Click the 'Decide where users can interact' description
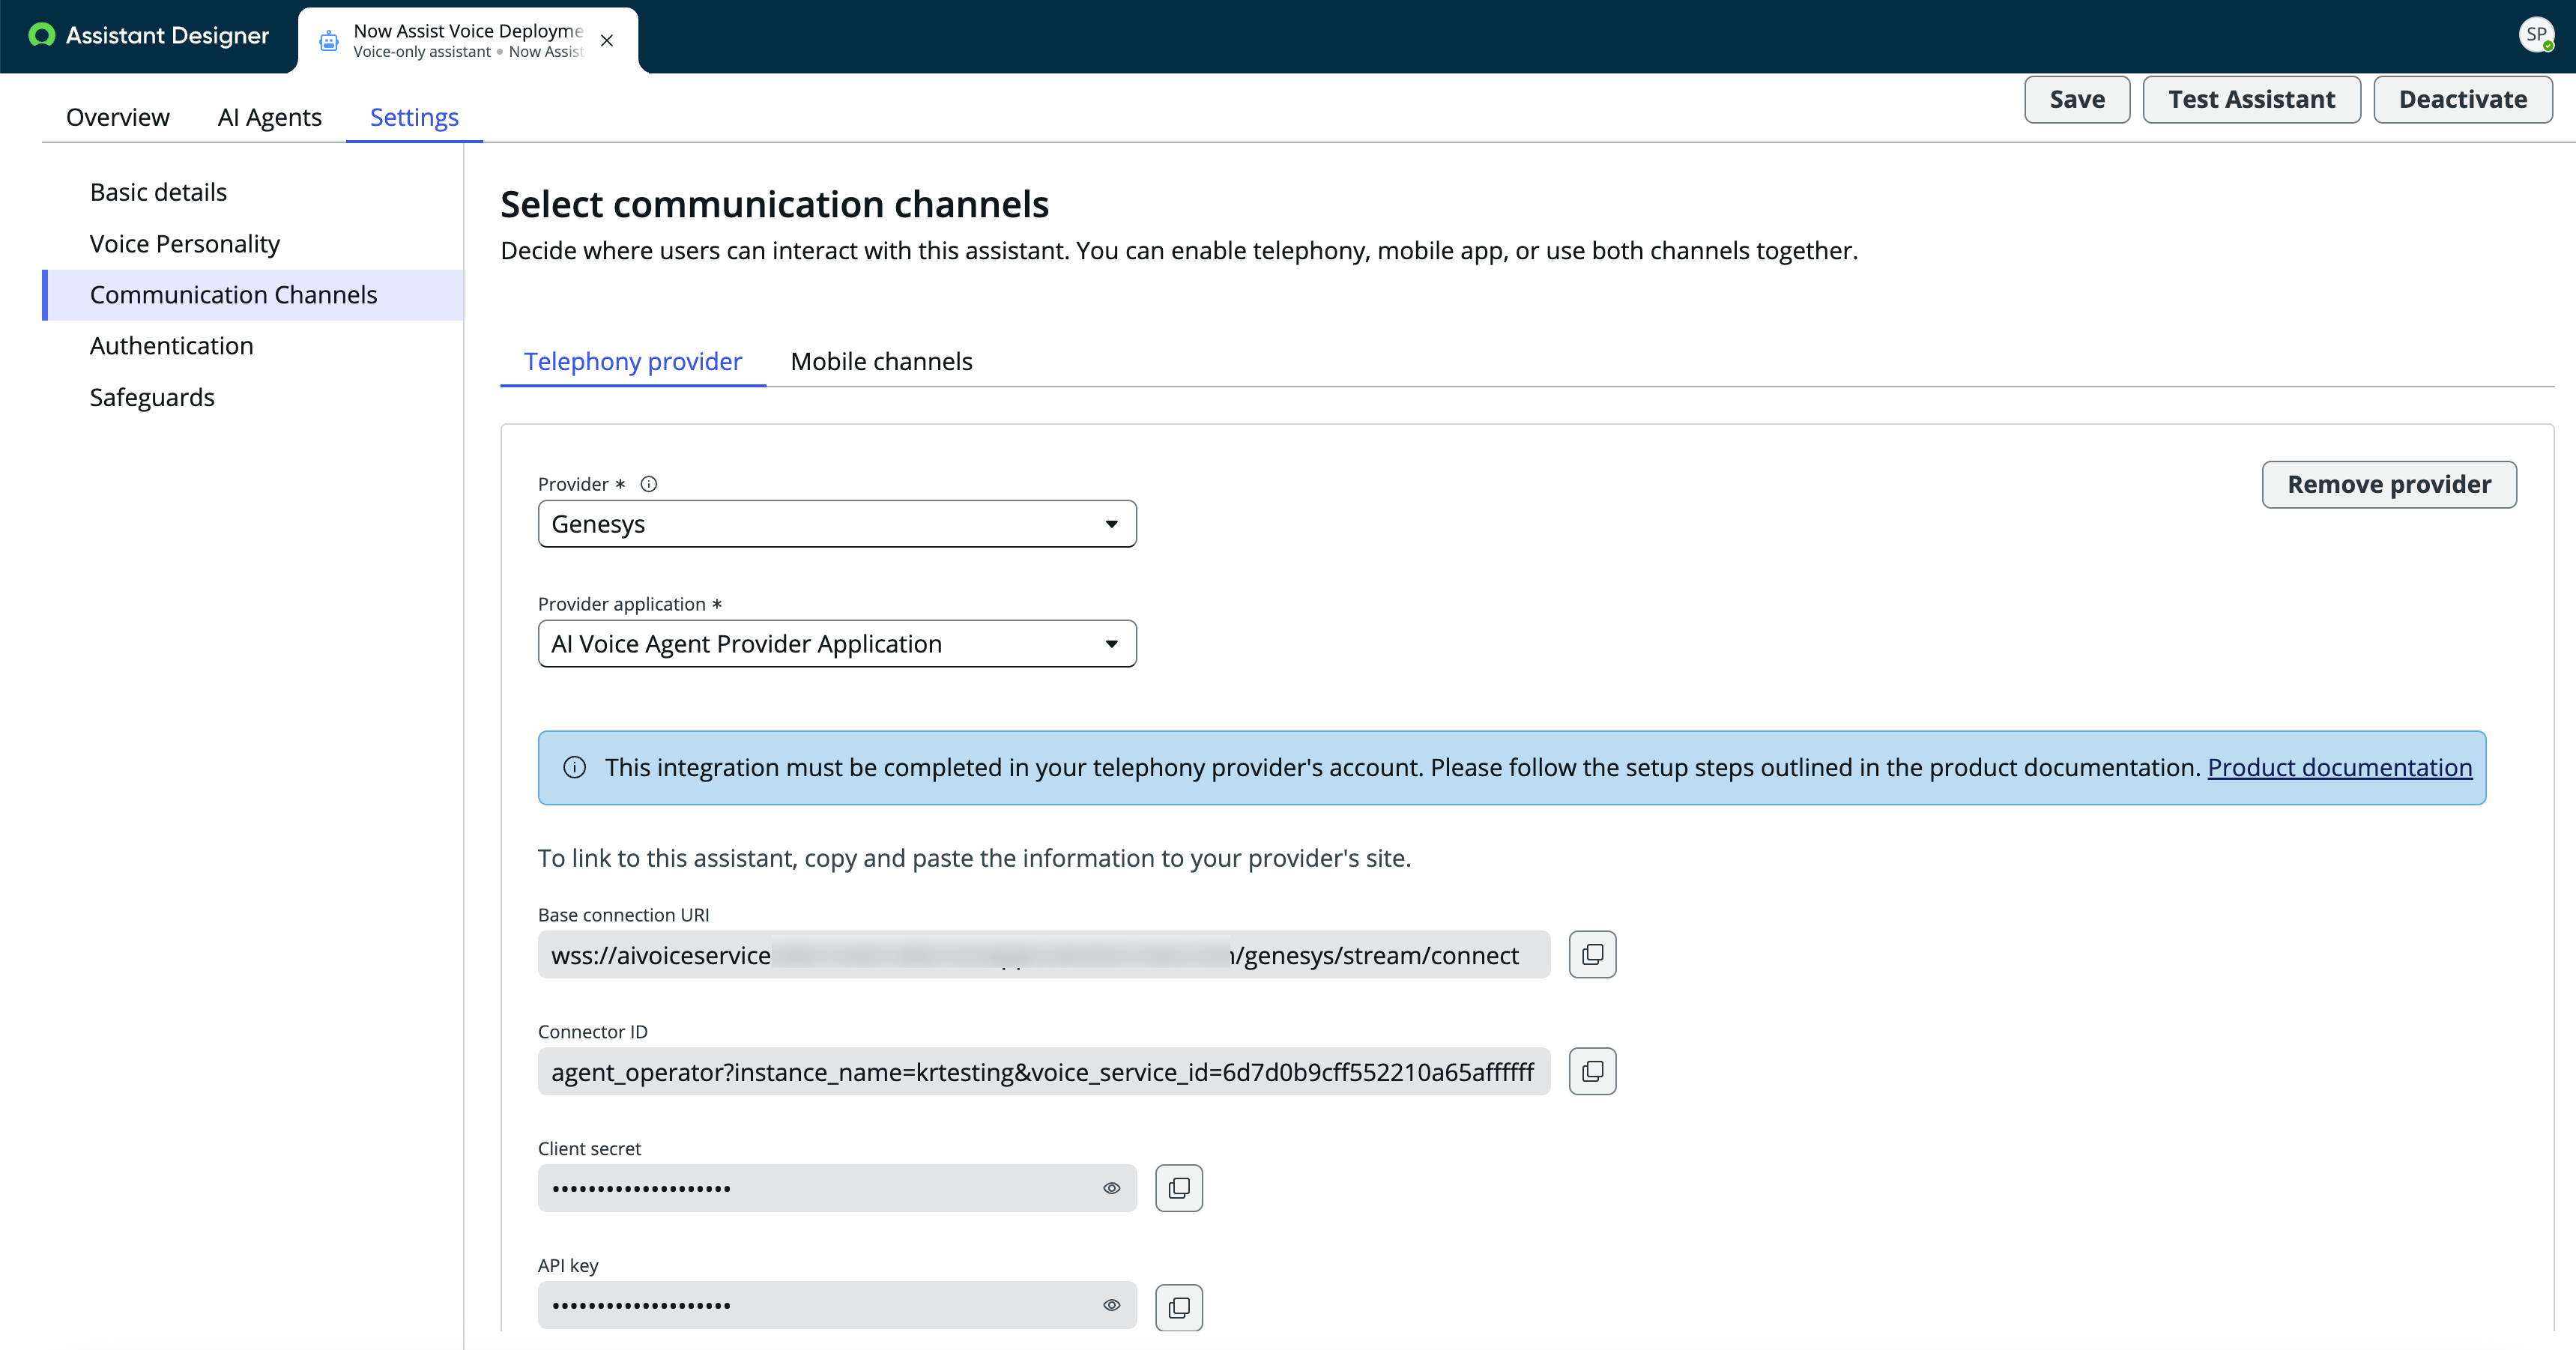This screenshot has width=2576, height=1350. (1179, 251)
